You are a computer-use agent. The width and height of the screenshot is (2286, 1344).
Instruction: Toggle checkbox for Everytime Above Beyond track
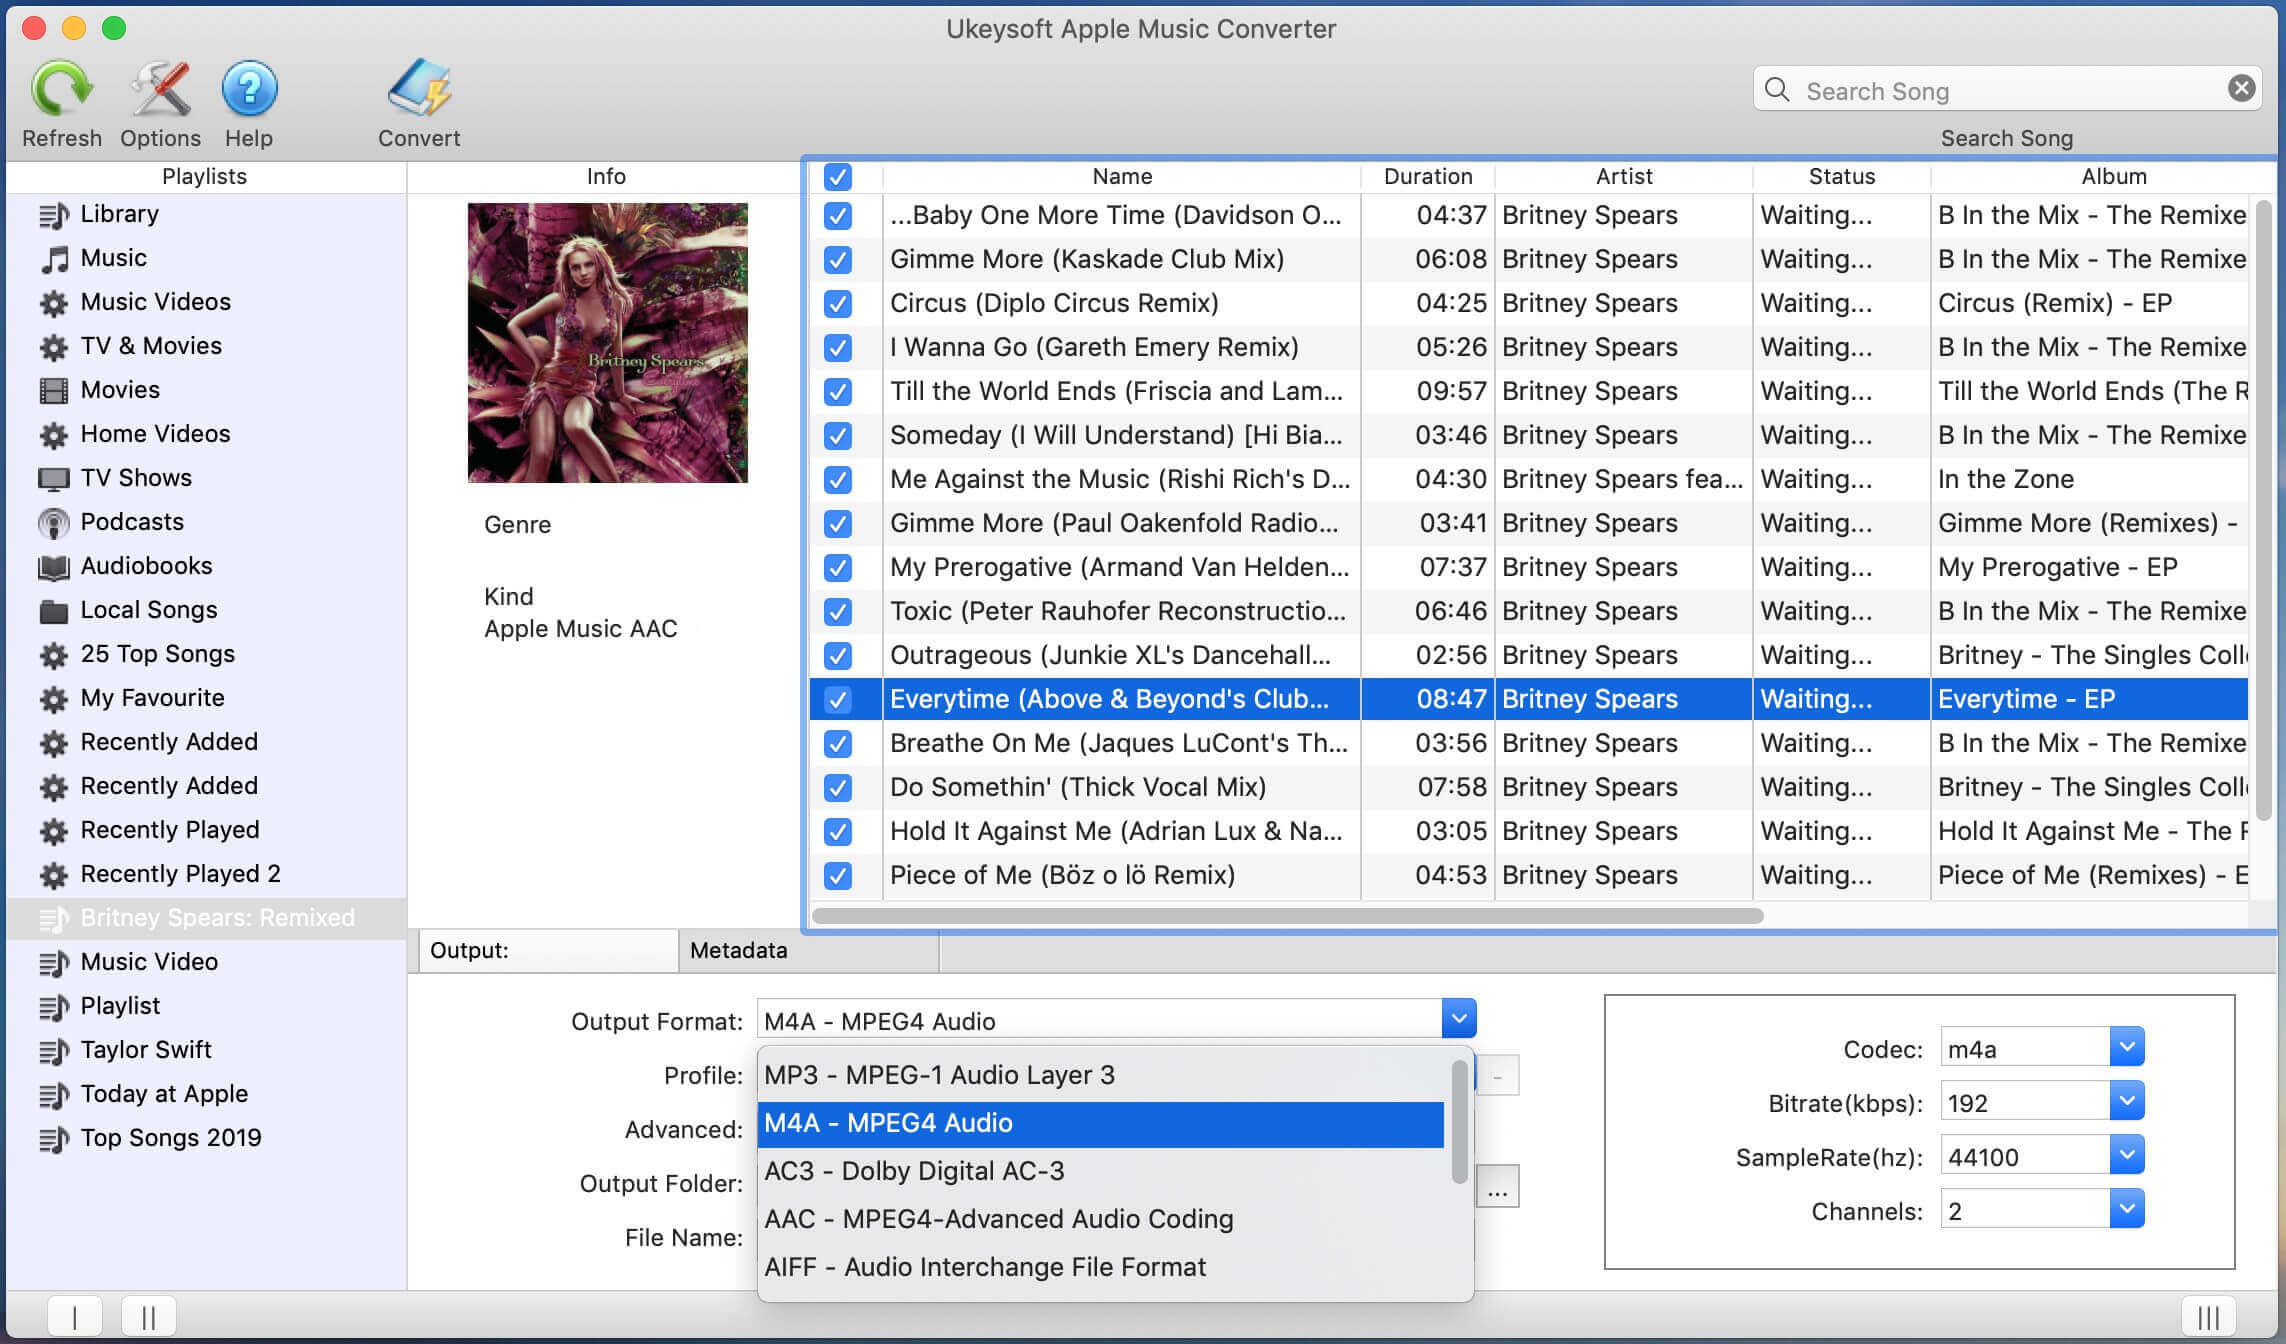click(840, 698)
